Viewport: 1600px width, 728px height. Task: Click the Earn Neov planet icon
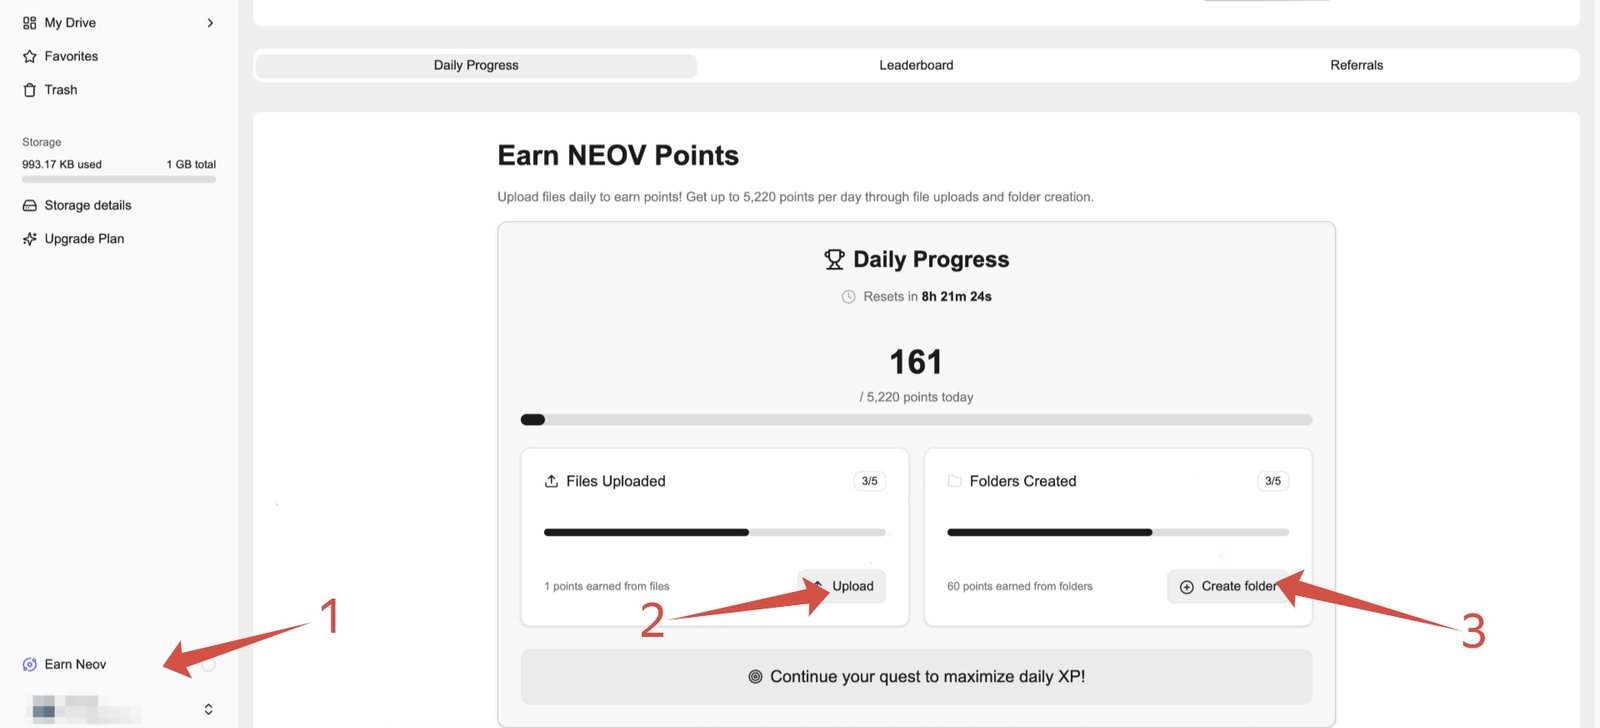[30, 665]
